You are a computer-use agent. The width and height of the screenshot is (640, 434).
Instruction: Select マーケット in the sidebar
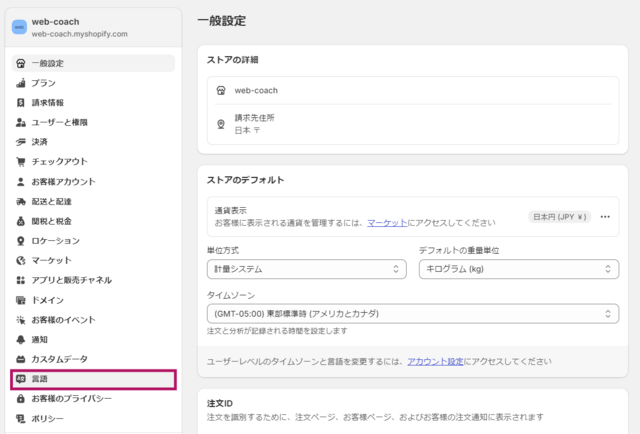coord(93,260)
